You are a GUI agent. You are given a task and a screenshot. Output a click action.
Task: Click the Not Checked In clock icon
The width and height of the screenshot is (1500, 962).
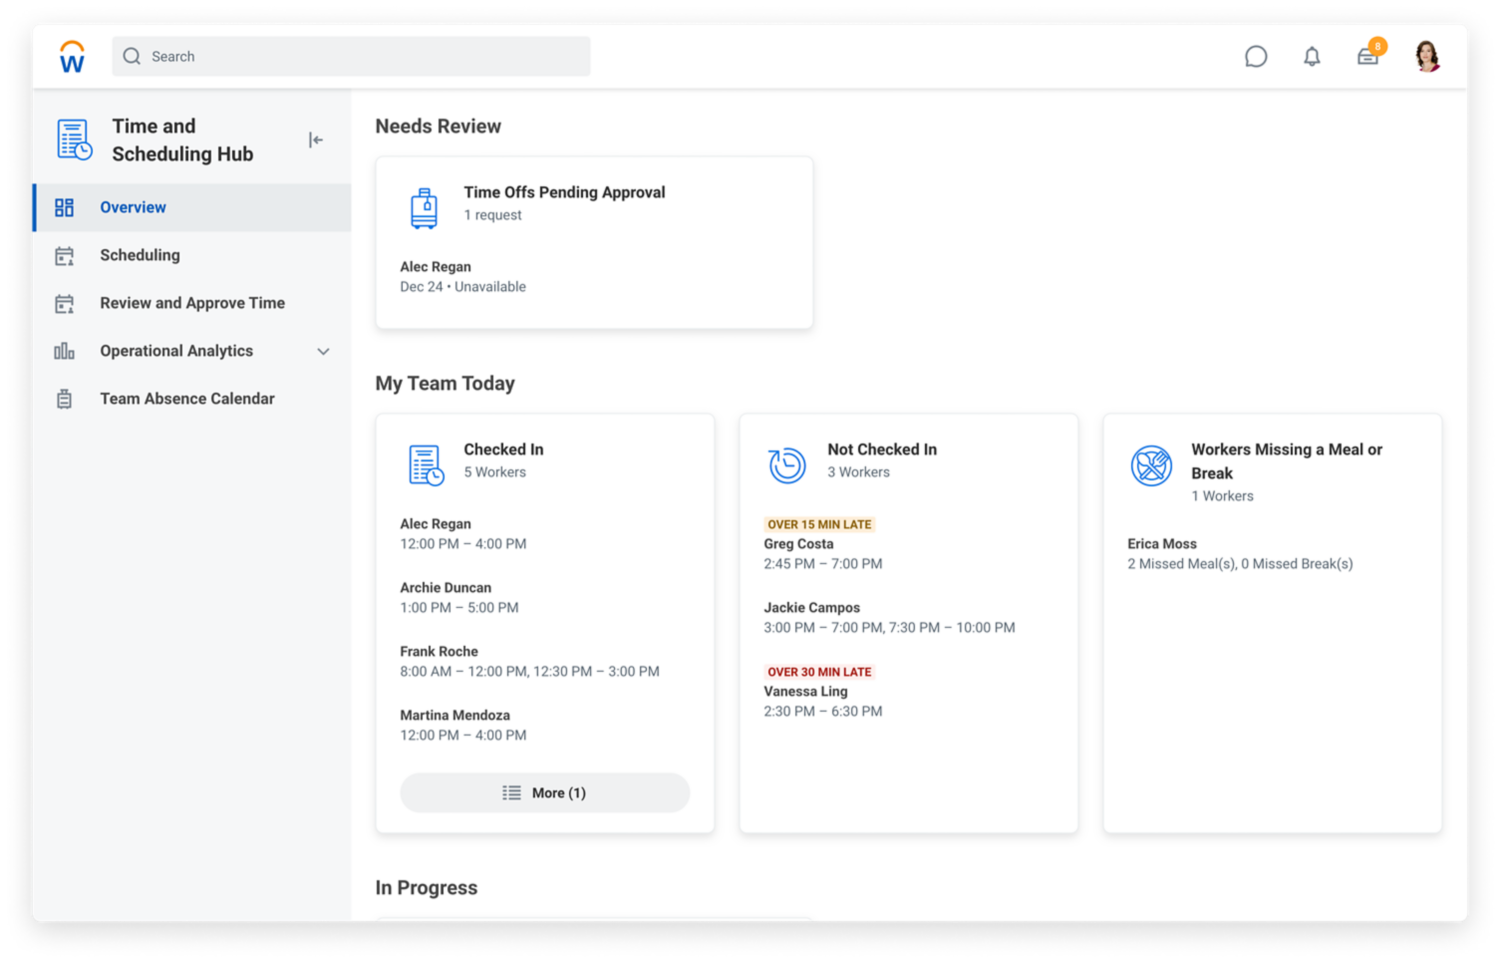coord(787,465)
